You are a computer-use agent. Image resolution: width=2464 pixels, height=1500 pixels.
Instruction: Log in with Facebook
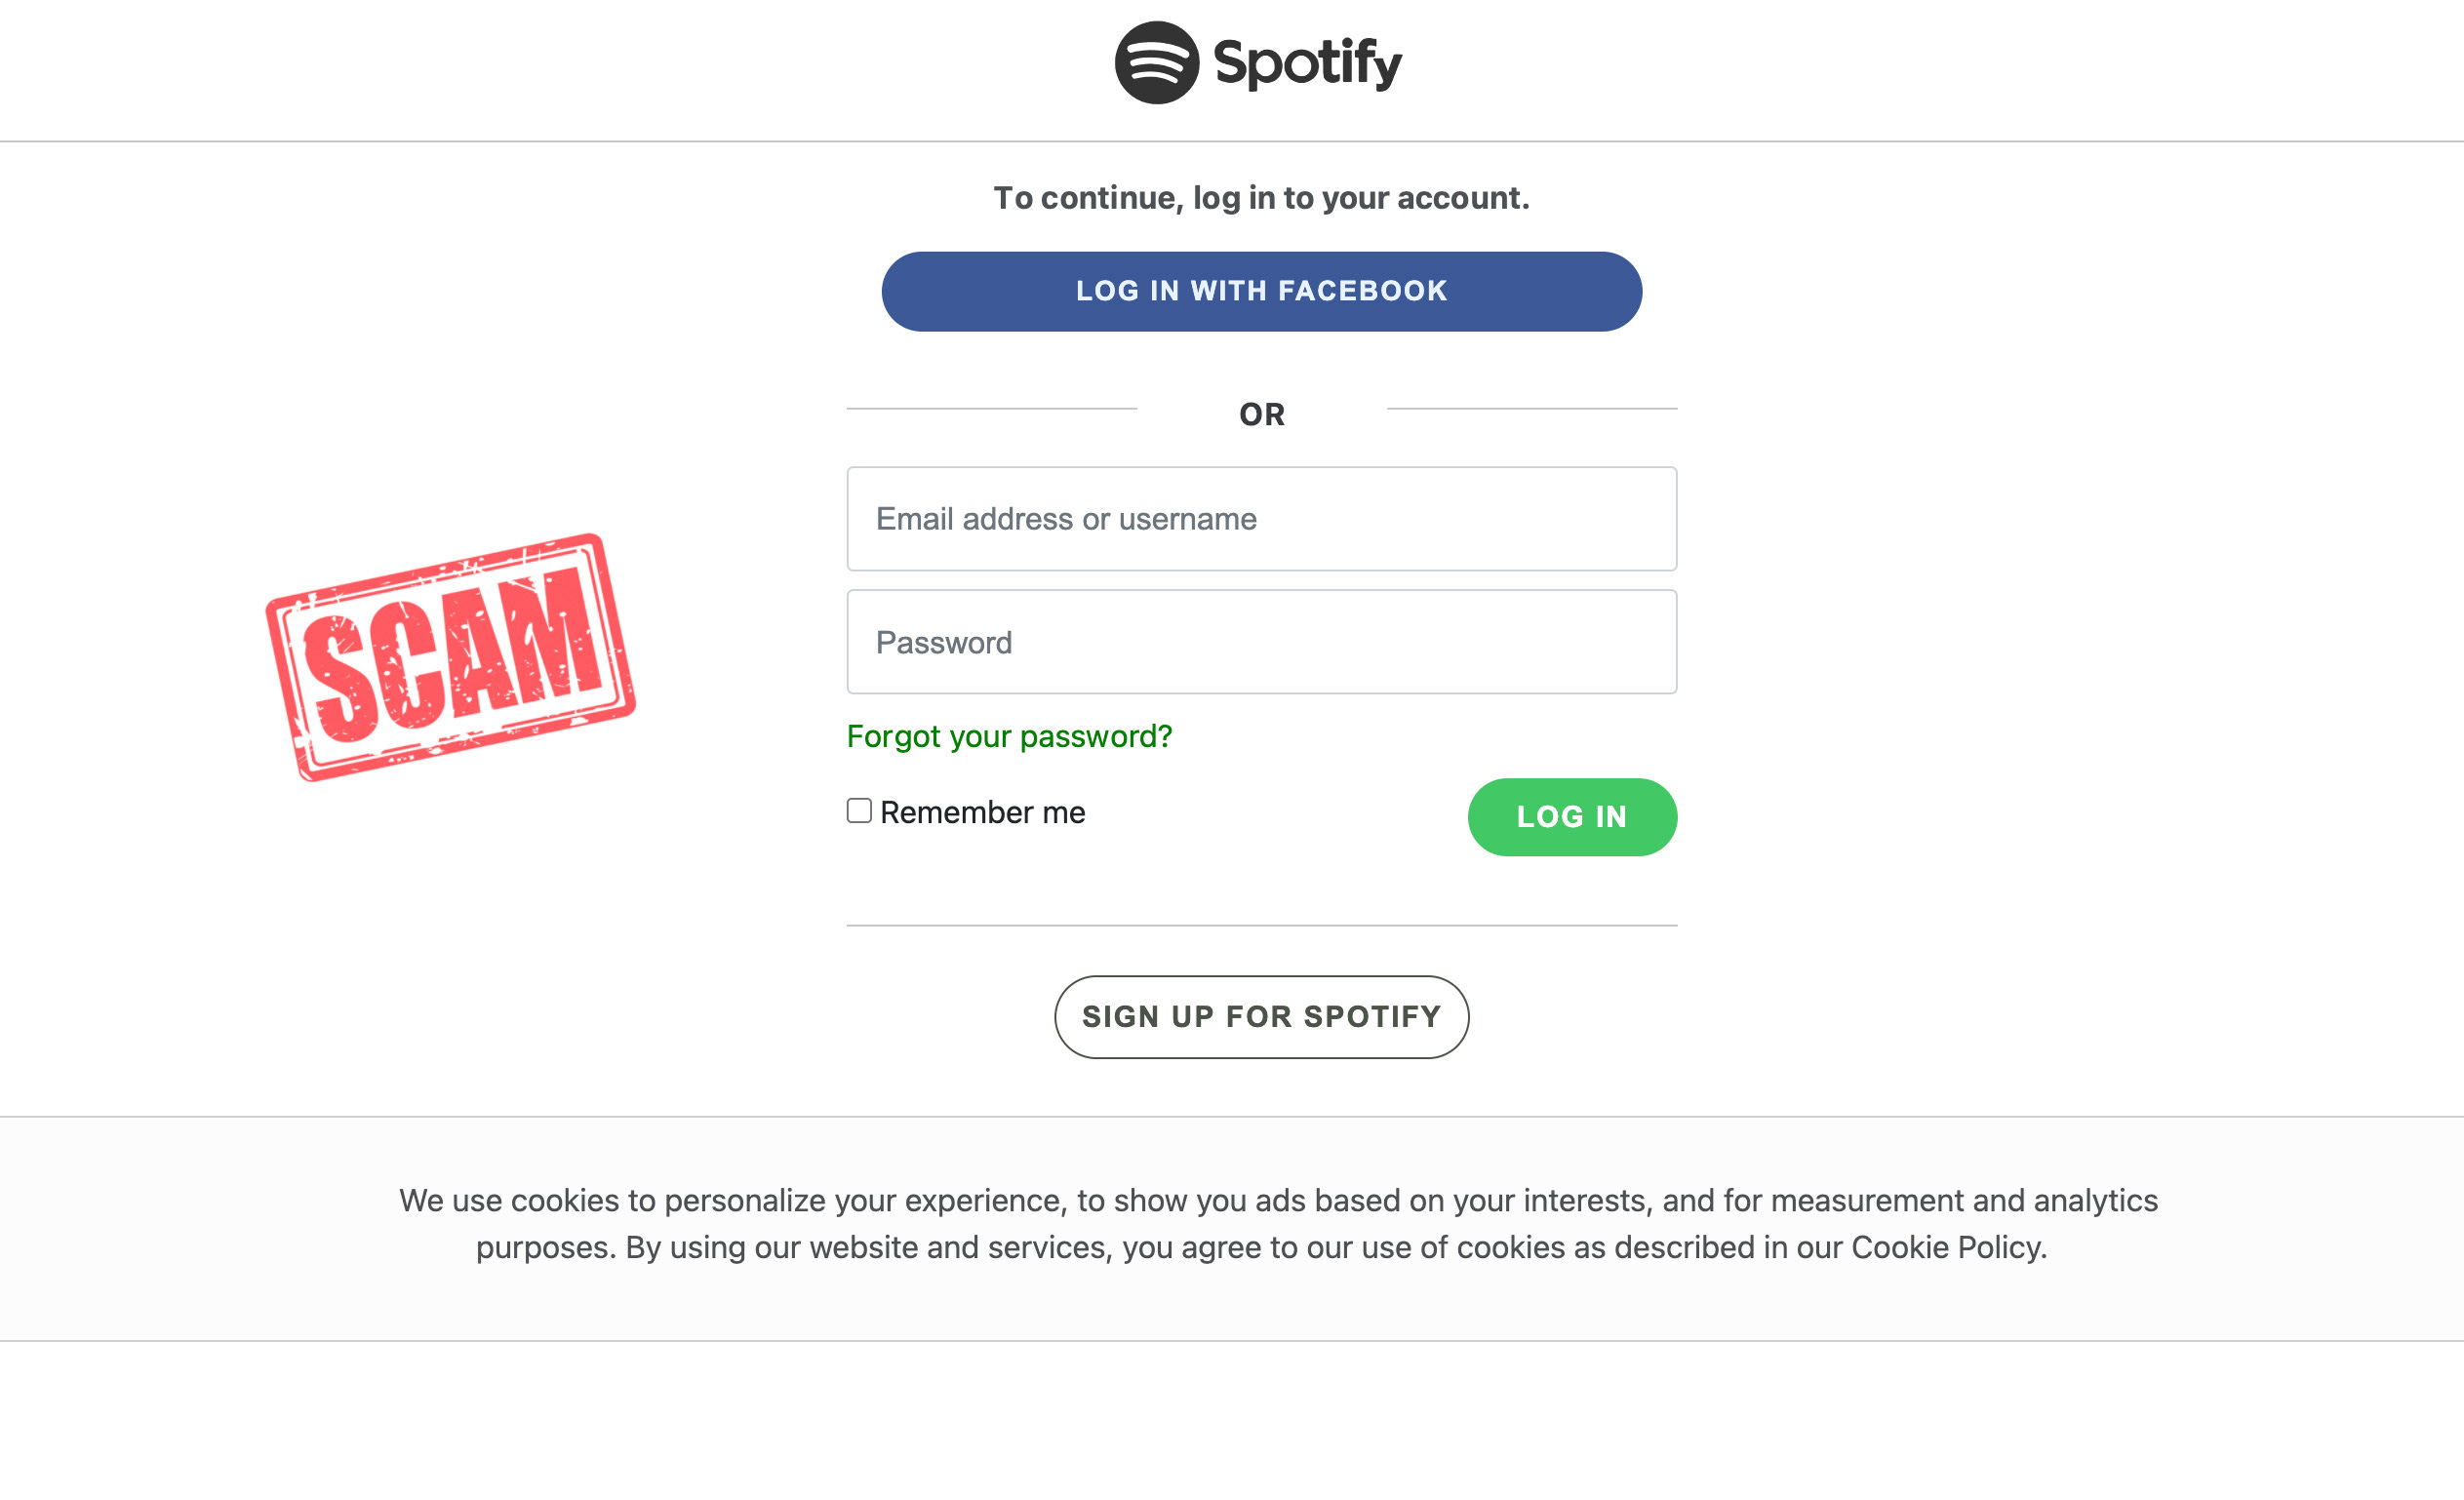(1261, 291)
